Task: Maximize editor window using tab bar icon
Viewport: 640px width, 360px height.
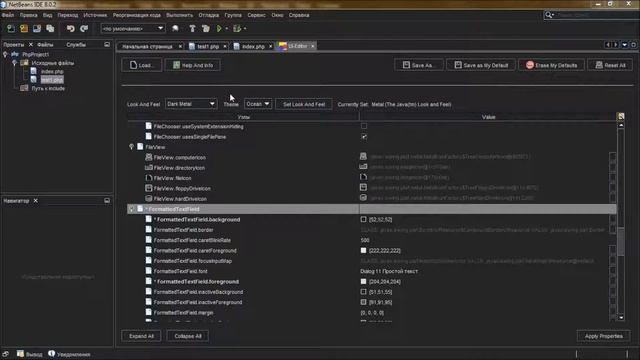Action: pos(633,45)
